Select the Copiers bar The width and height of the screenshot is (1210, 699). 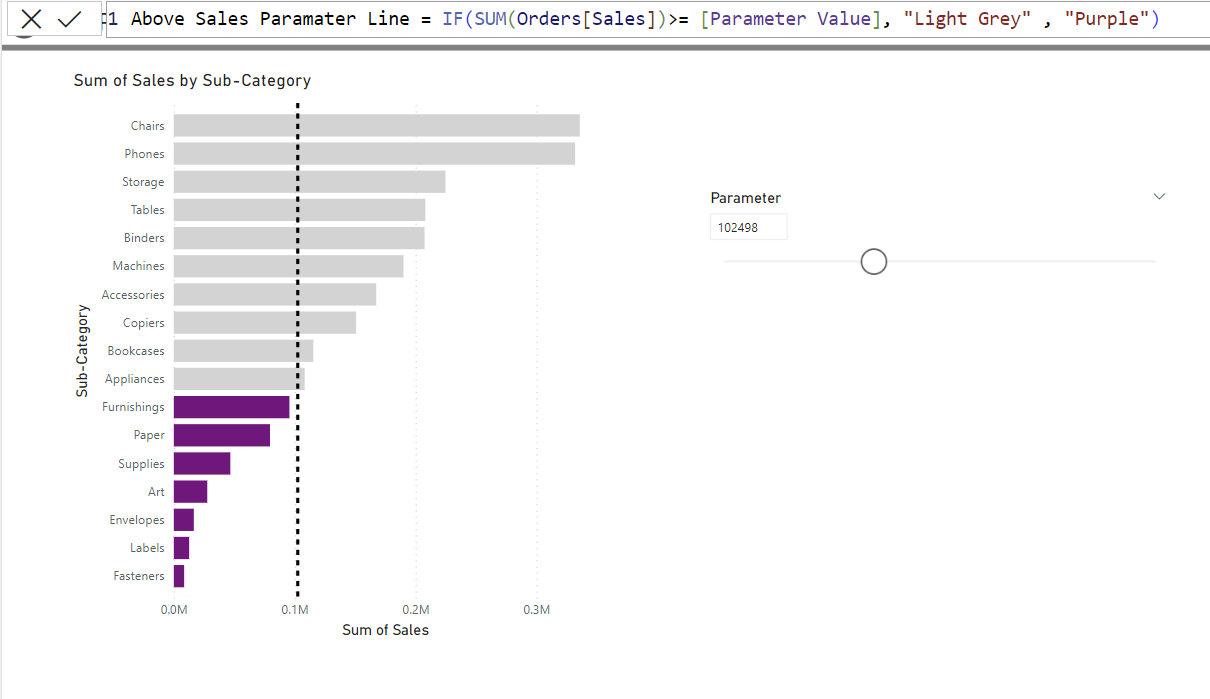(264, 323)
